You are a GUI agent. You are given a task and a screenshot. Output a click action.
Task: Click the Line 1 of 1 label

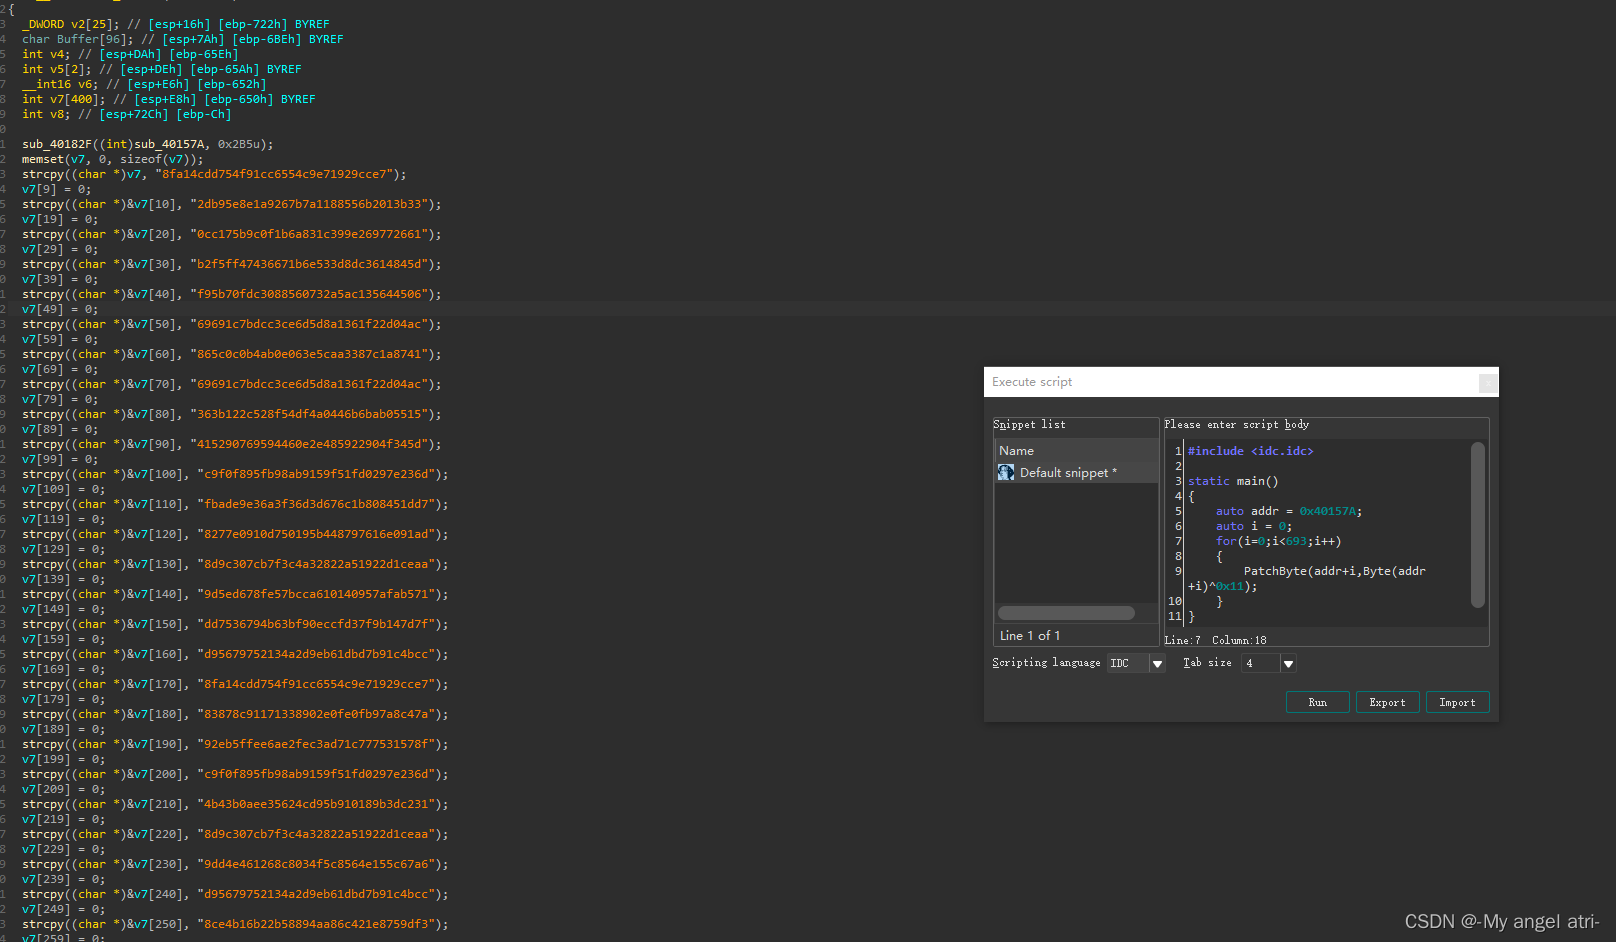(x=1030, y=636)
